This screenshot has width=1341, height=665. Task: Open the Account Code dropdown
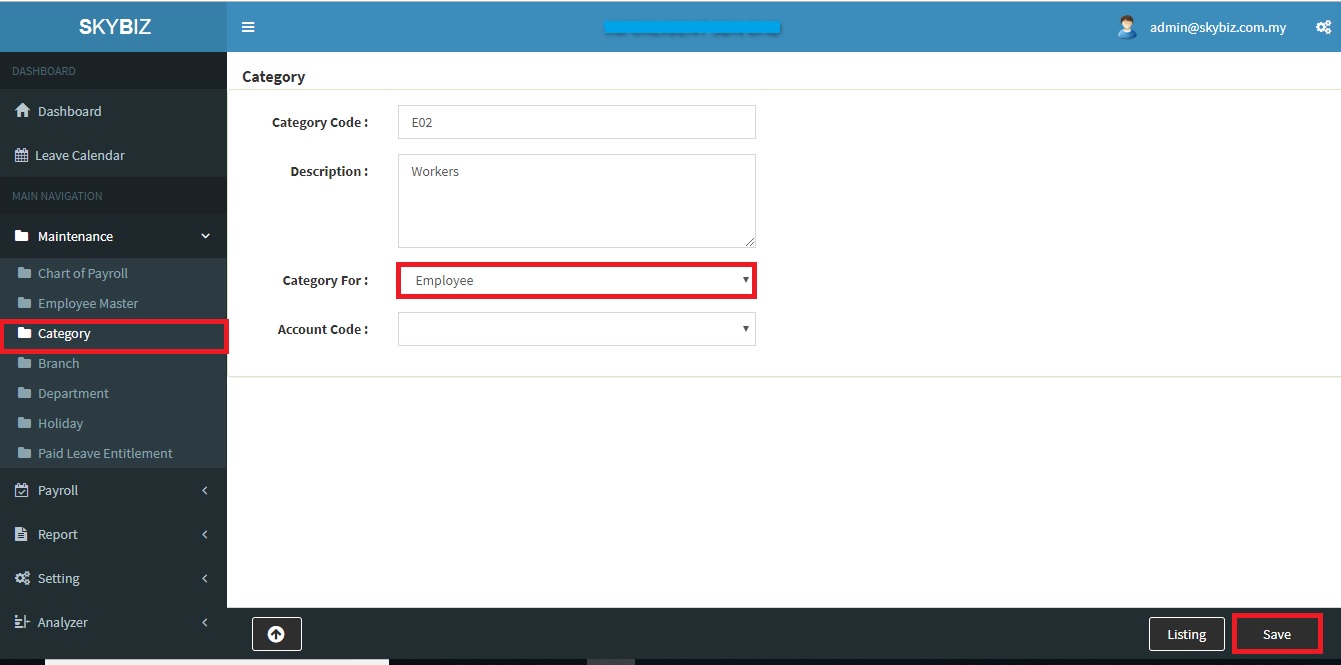click(576, 329)
